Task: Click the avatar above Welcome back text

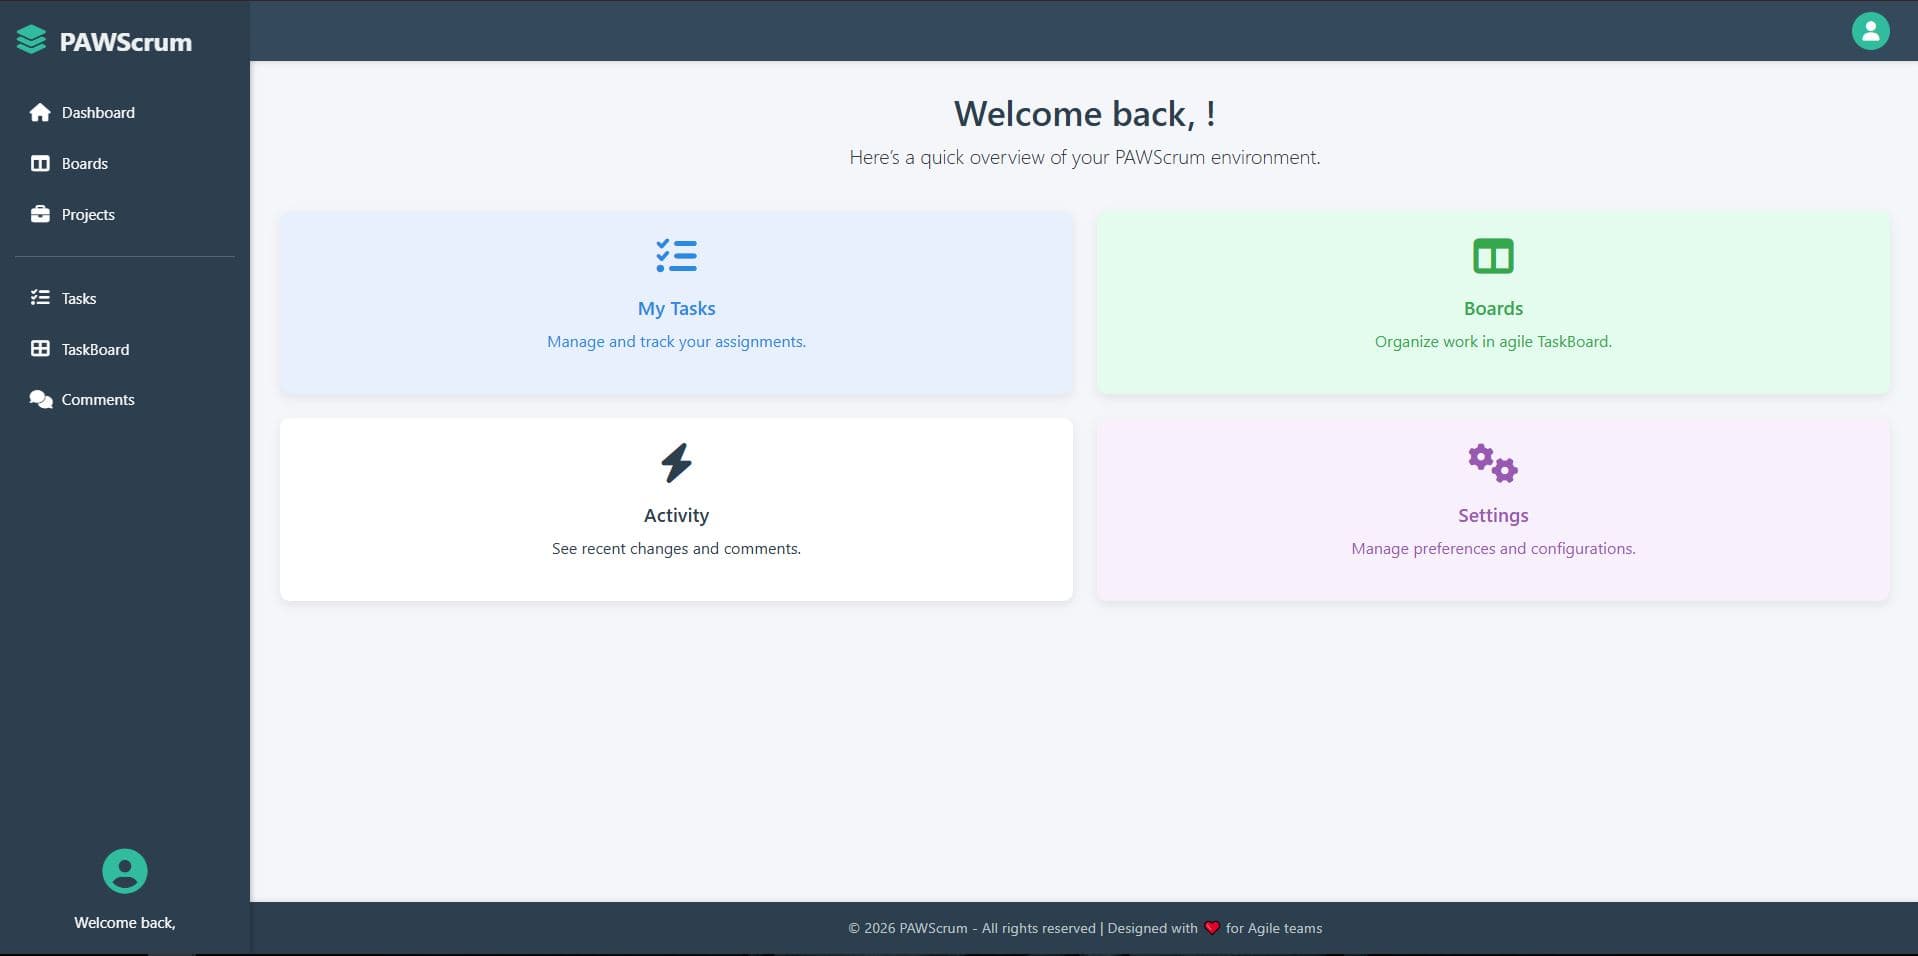Action: point(124,872)
